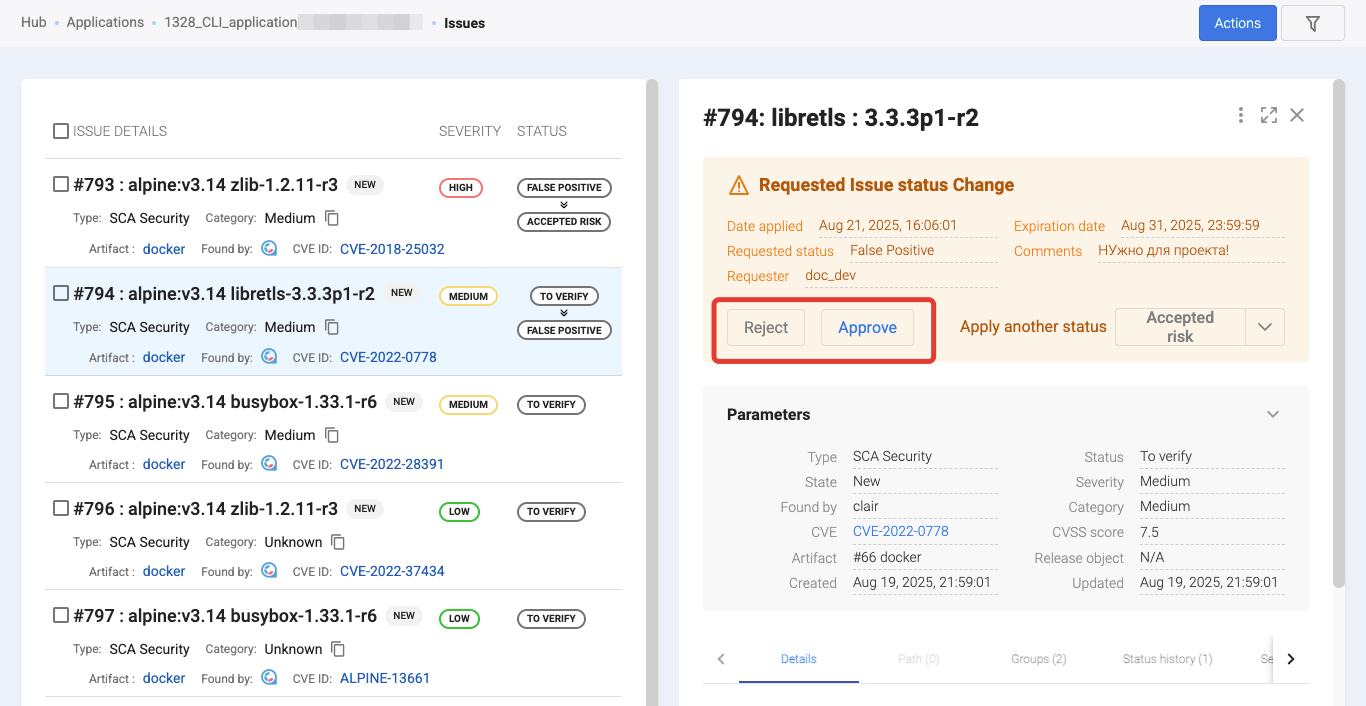Click the copy icon in issue #795
1366x706 pixels.
pos(332,435)
